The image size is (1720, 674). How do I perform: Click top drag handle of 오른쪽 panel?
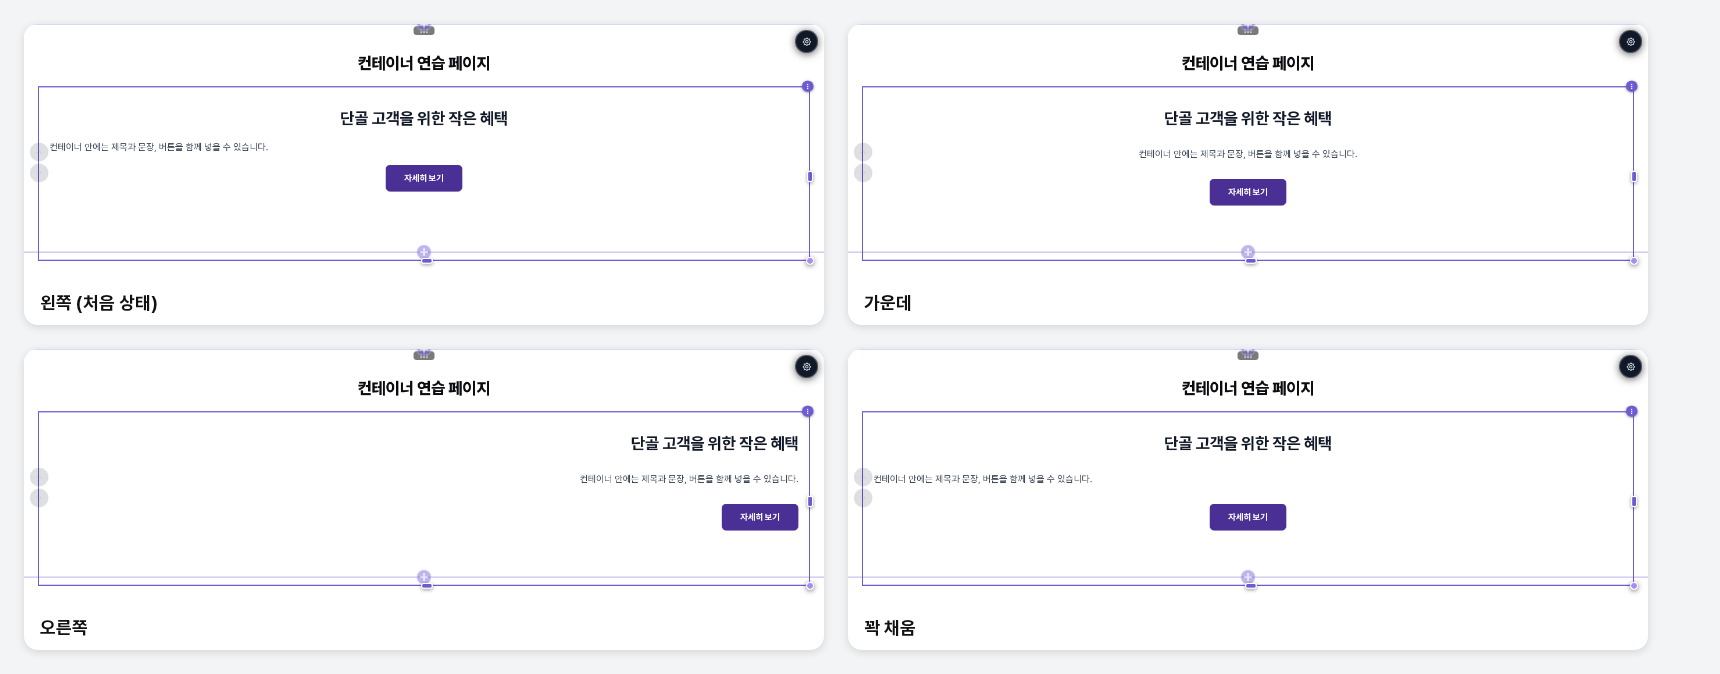click(424, 355)
